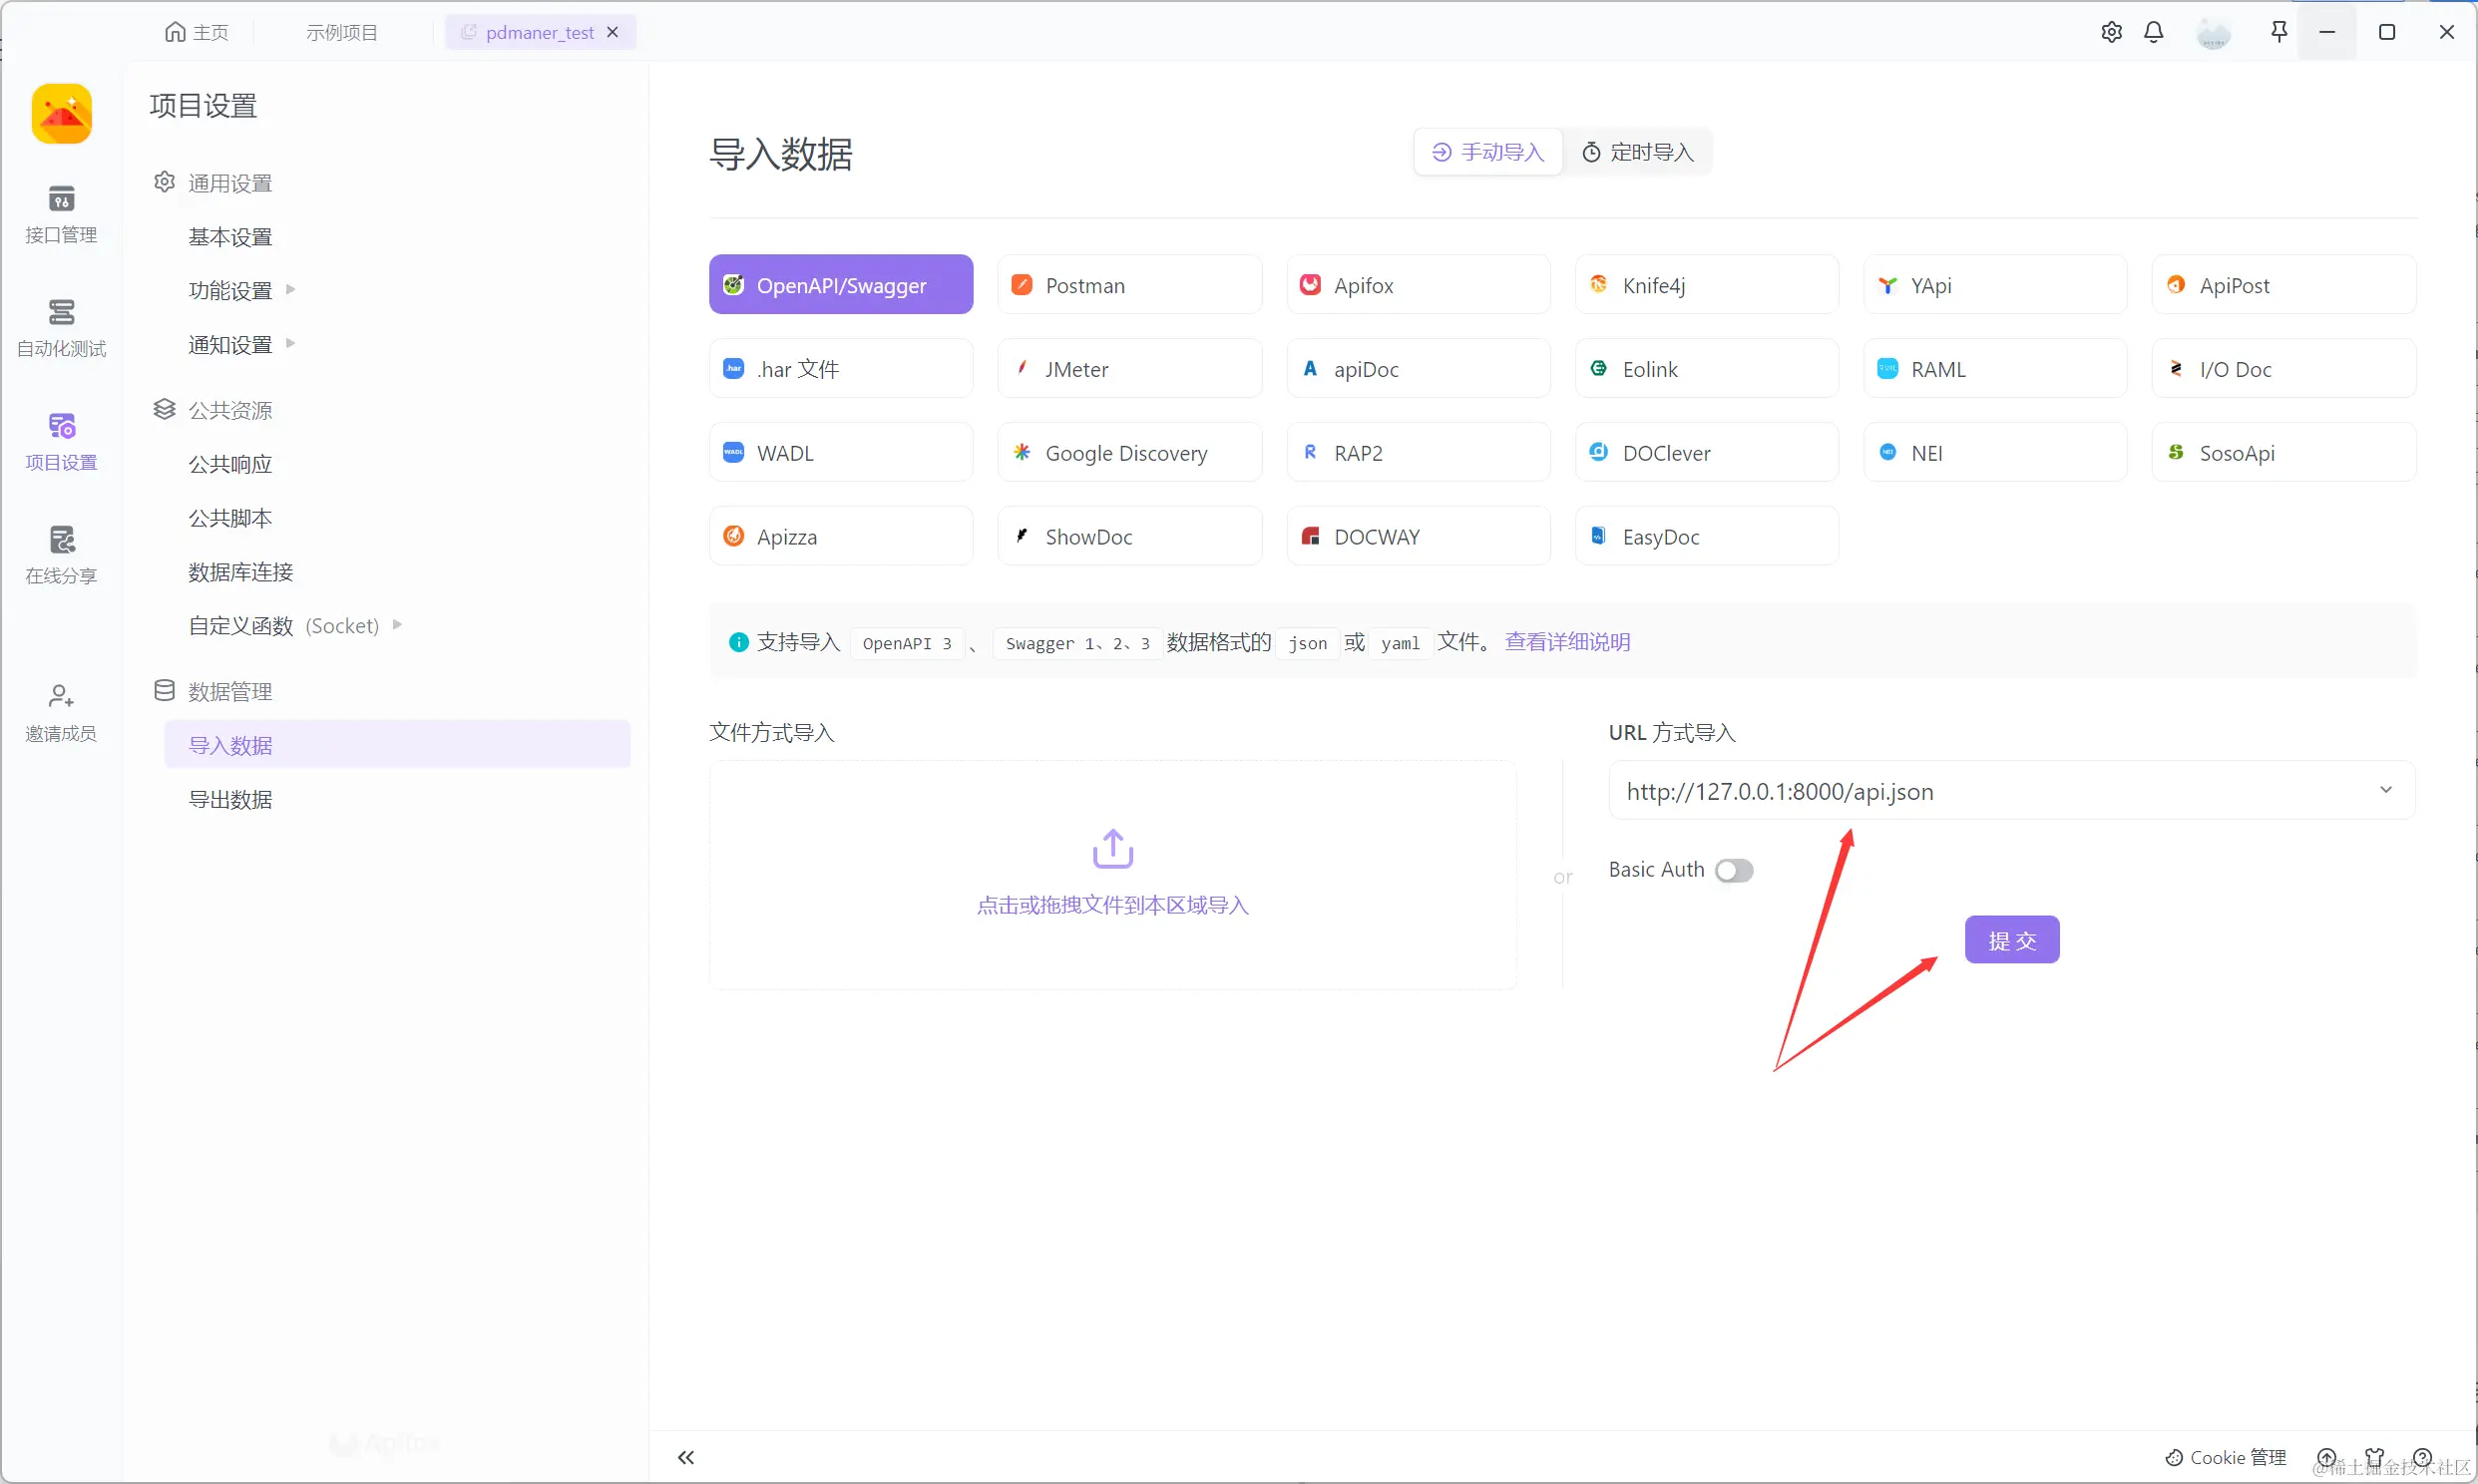Select .har 文件 import format

coord(841,369)
